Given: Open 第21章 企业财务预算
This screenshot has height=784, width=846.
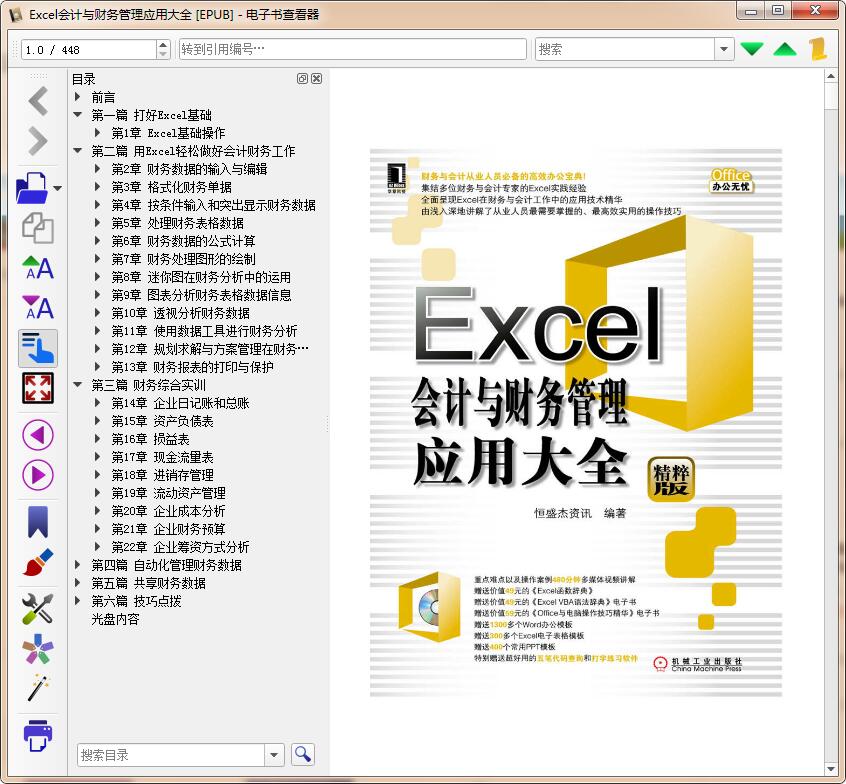Looking at the screenshot, I should pyautogui.click(x=168, y=529).
